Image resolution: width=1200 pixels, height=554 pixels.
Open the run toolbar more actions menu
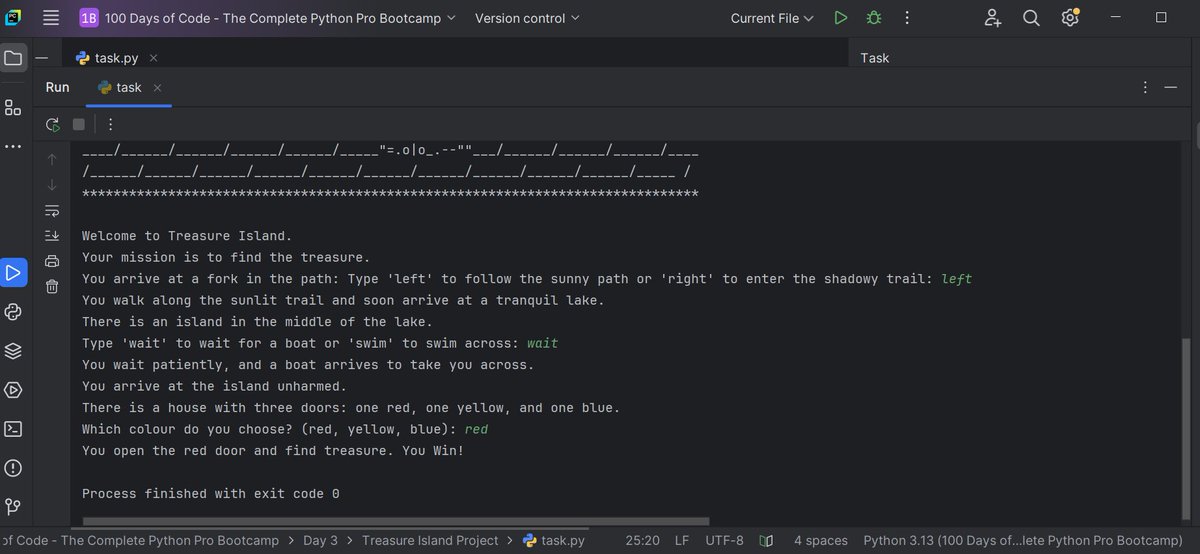coord(110,124)
